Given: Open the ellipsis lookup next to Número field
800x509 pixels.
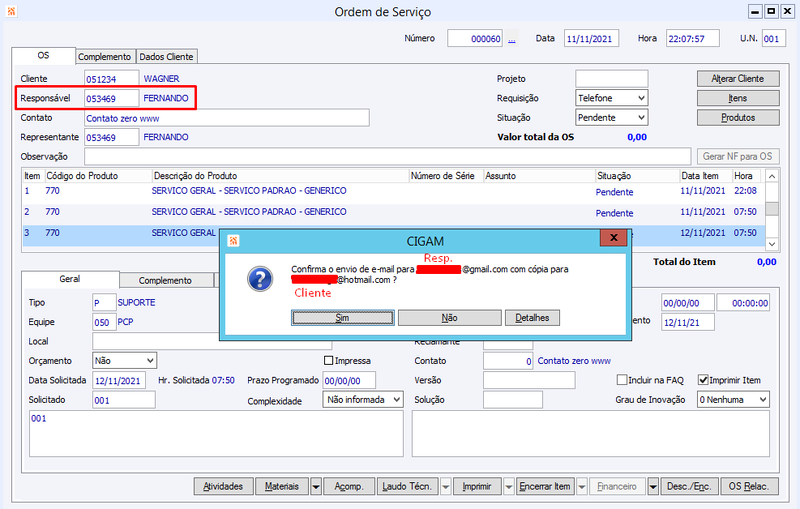Looking at the screenshot, I should [x=512, y=39].
